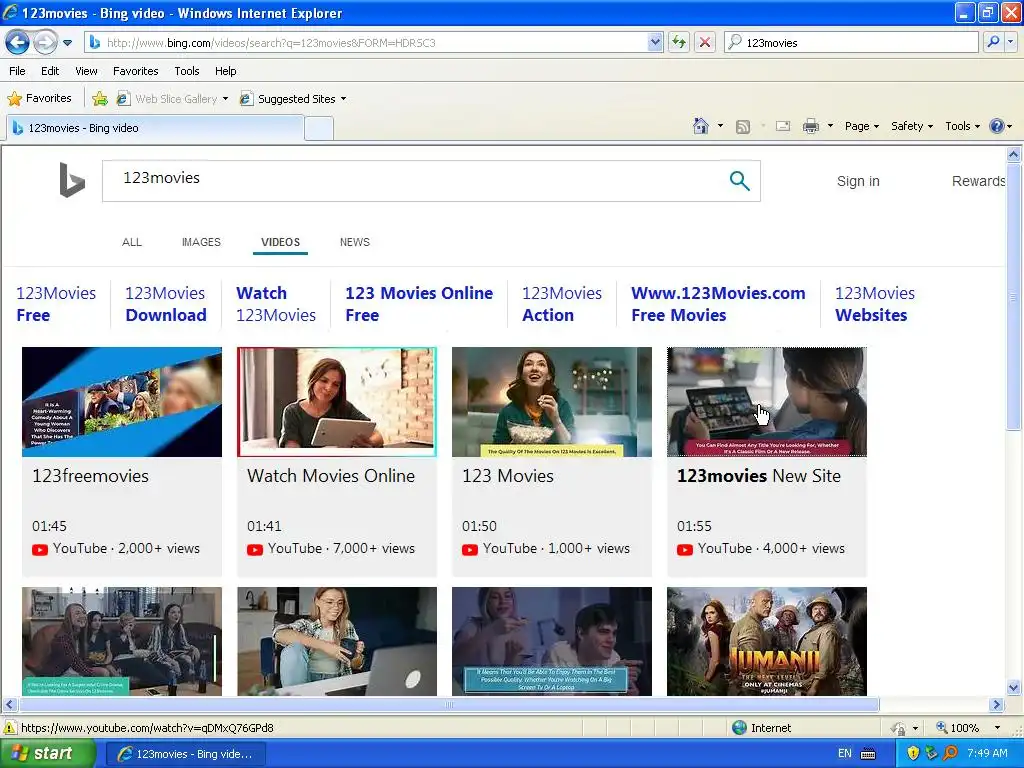
Task: Open a new blank tab
Action: 319,128
